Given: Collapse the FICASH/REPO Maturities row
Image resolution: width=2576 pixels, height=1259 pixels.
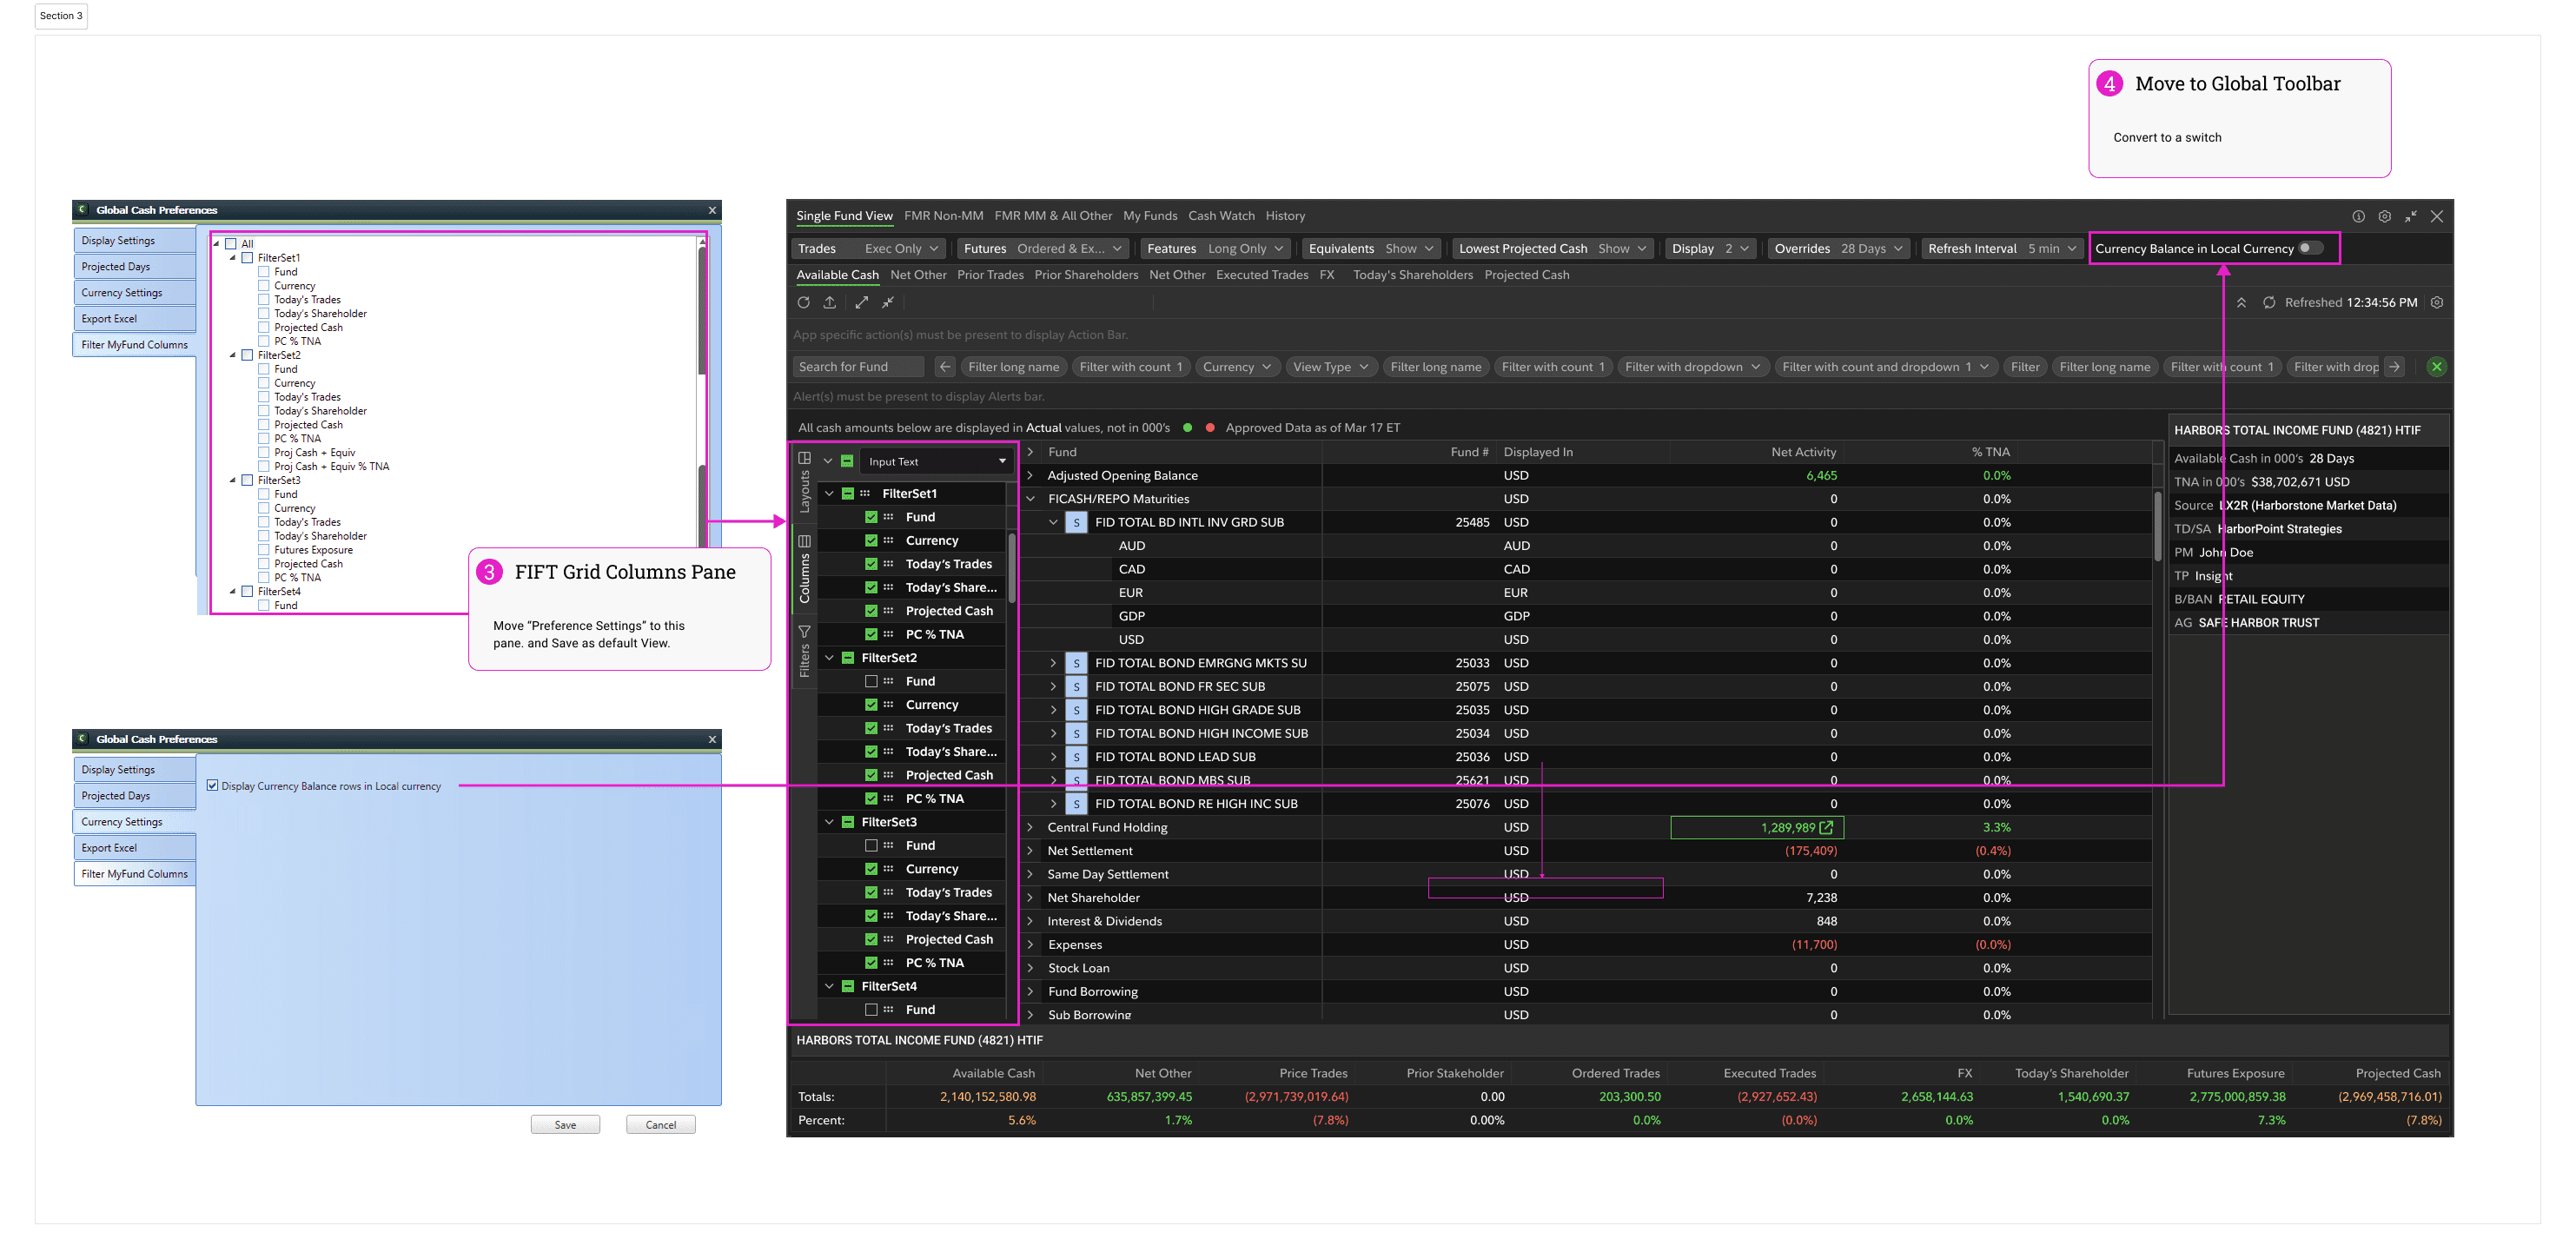Looking at the screenshot, I should (1030, 499).
